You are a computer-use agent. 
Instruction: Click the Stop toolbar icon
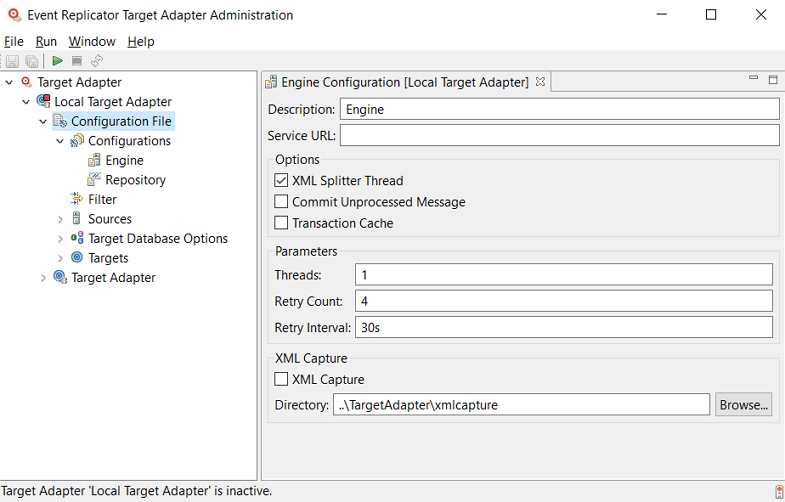[x=77, y=61]
